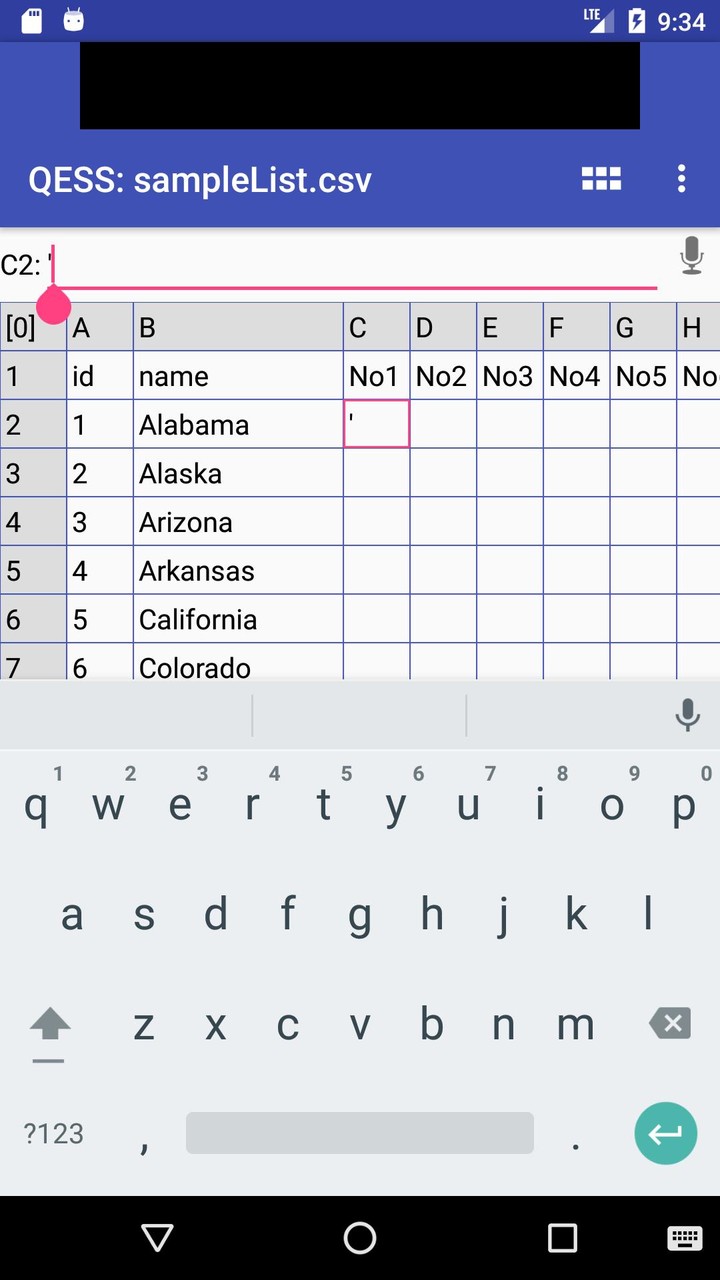This screenshot has height=1280, width=720.
Task: Switch to the ?123 symbols keyboard
Action: [x=54, y=1133]
